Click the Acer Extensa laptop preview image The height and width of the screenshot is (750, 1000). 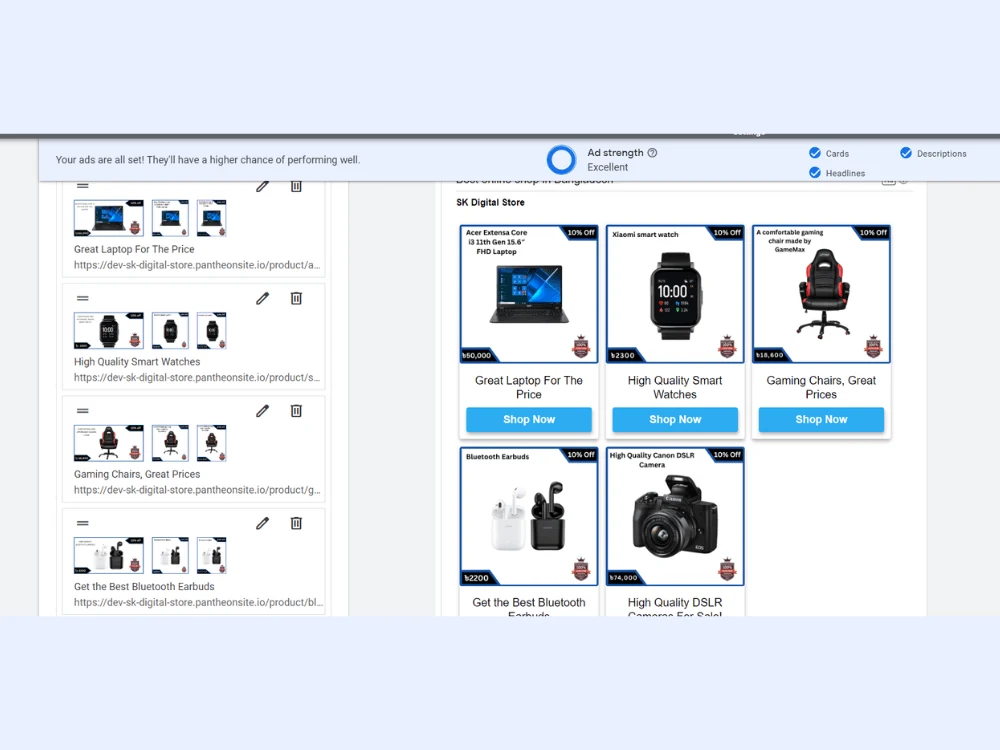[529, 294]
